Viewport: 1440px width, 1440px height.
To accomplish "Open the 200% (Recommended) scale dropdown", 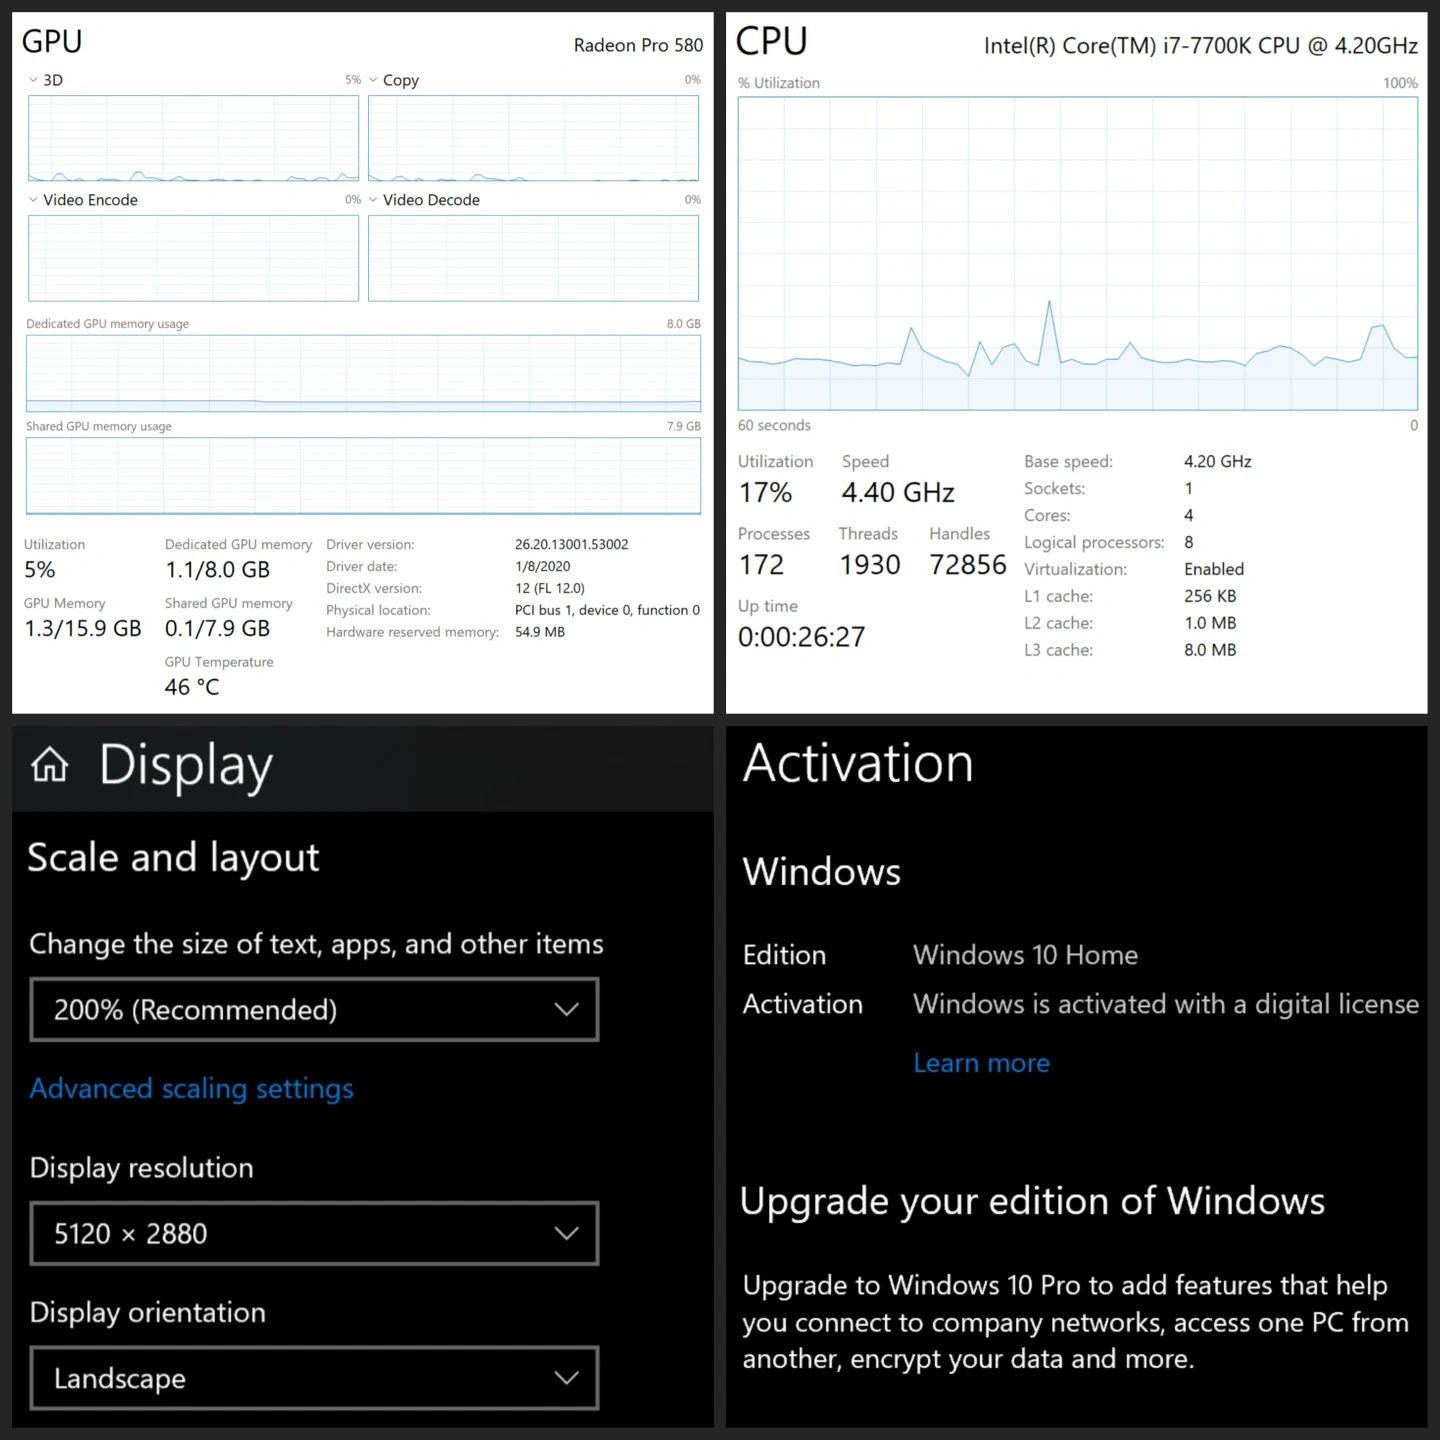I will click(x=314, y=1010).
